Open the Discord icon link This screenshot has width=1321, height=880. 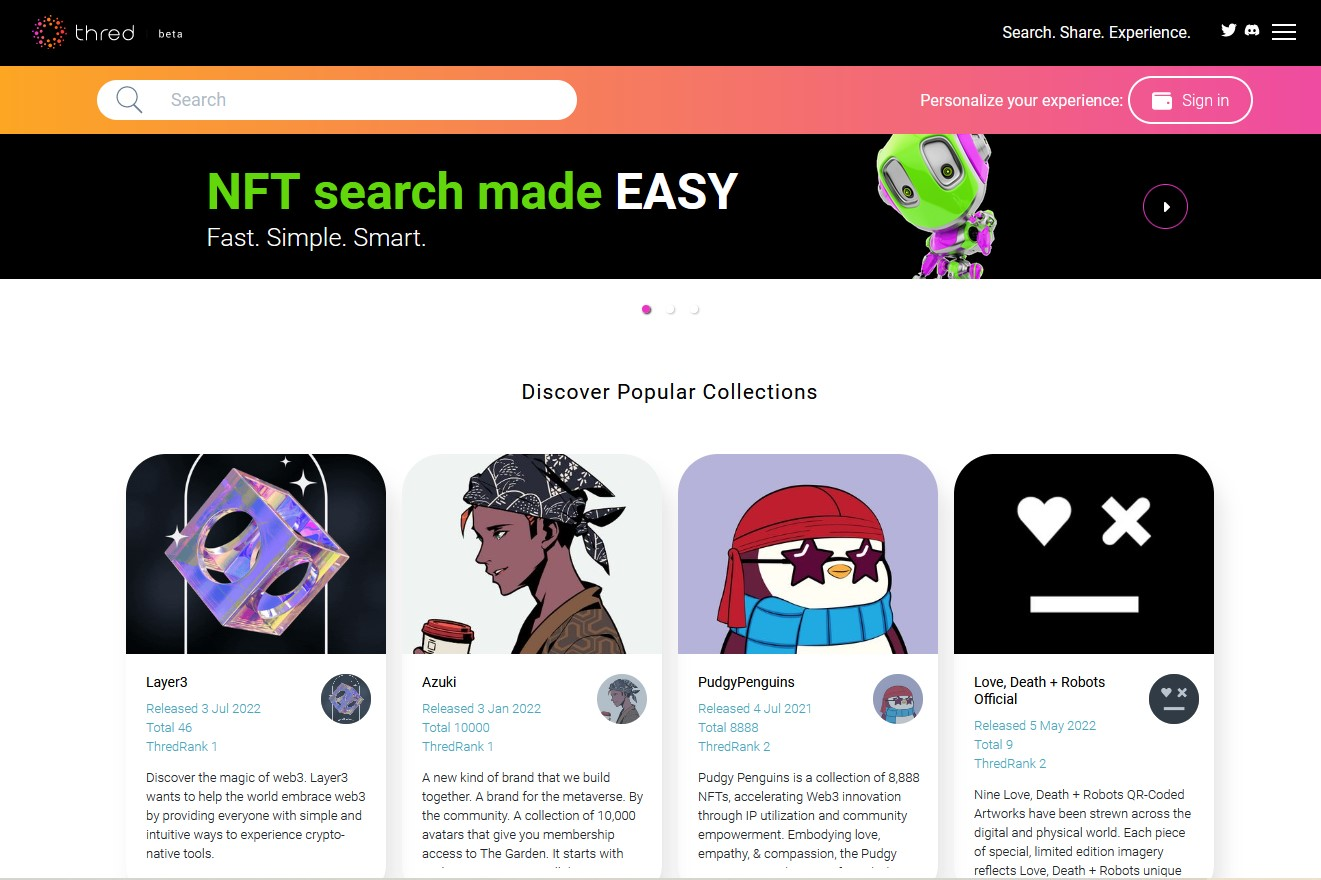(x=1252, y=30)
